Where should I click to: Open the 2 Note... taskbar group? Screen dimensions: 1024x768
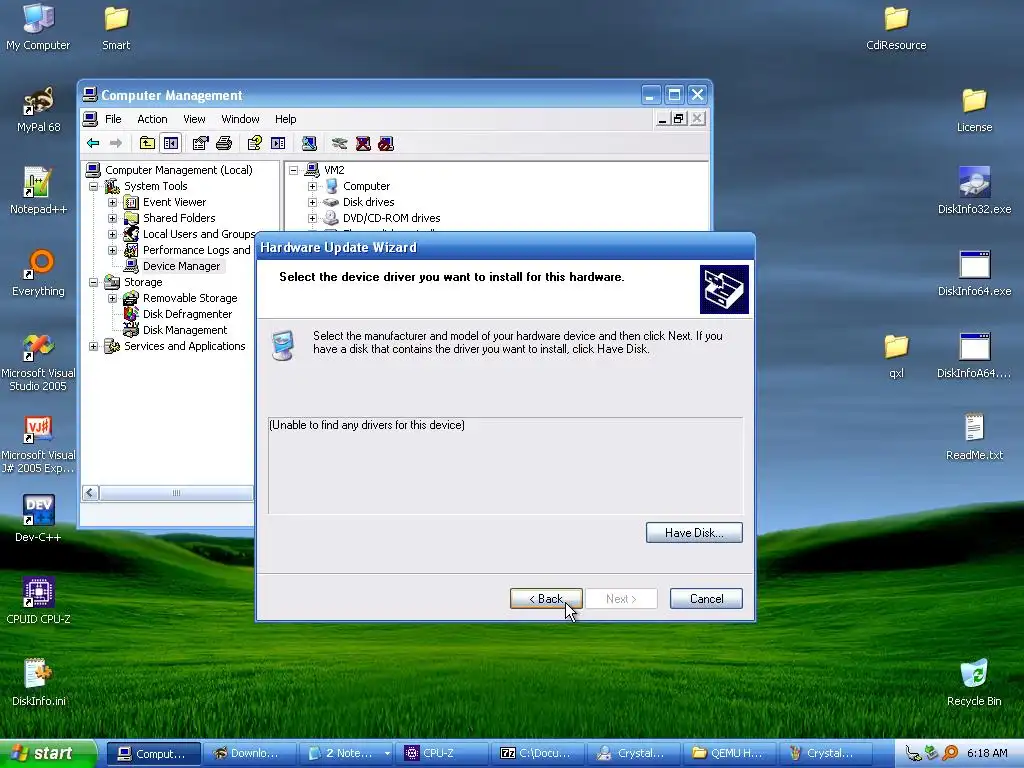(348, 754)
